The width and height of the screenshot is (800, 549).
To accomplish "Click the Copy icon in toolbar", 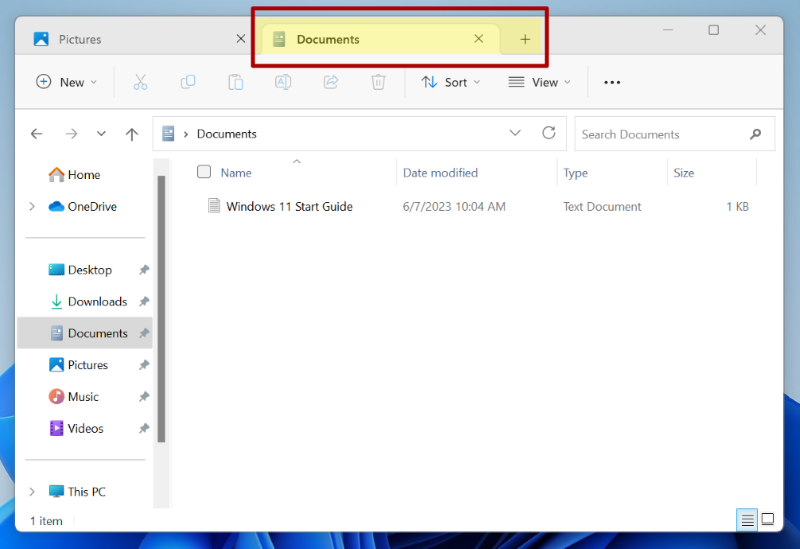I will [x=188, y=82].
